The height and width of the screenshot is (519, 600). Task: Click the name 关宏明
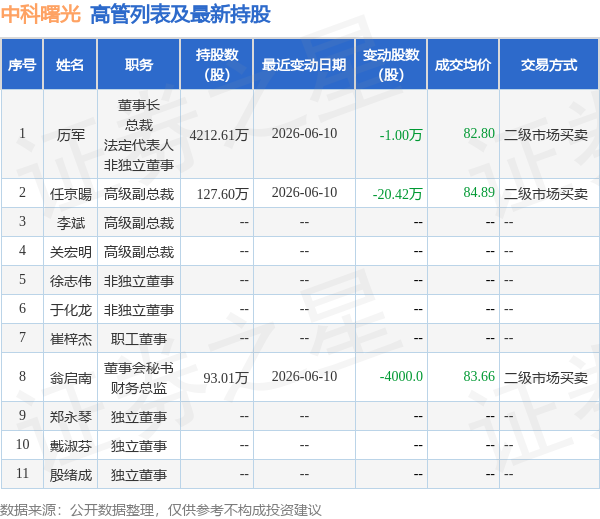[71, 252]
